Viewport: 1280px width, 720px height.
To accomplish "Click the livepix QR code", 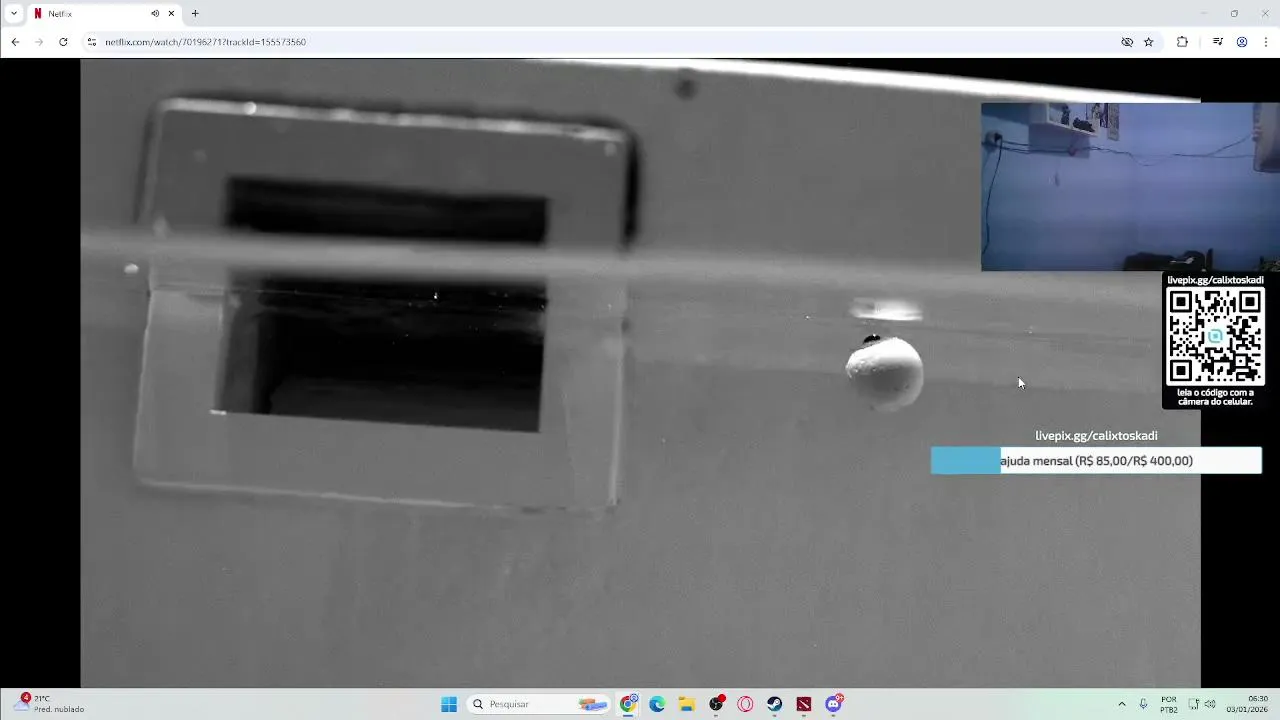I will click(x=1215, y=336).
